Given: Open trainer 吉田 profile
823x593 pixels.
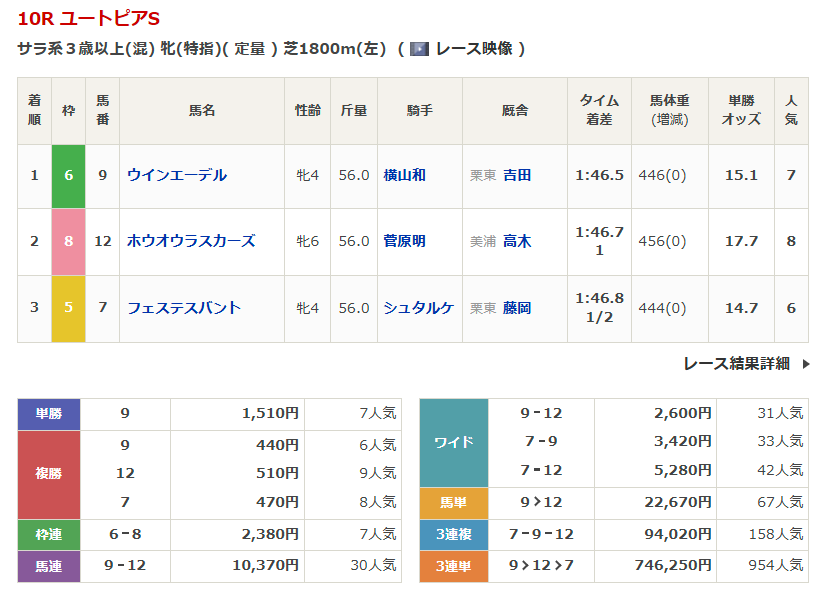Looking at the screenshot, I should pyautogui.click(x=517, y=175).
